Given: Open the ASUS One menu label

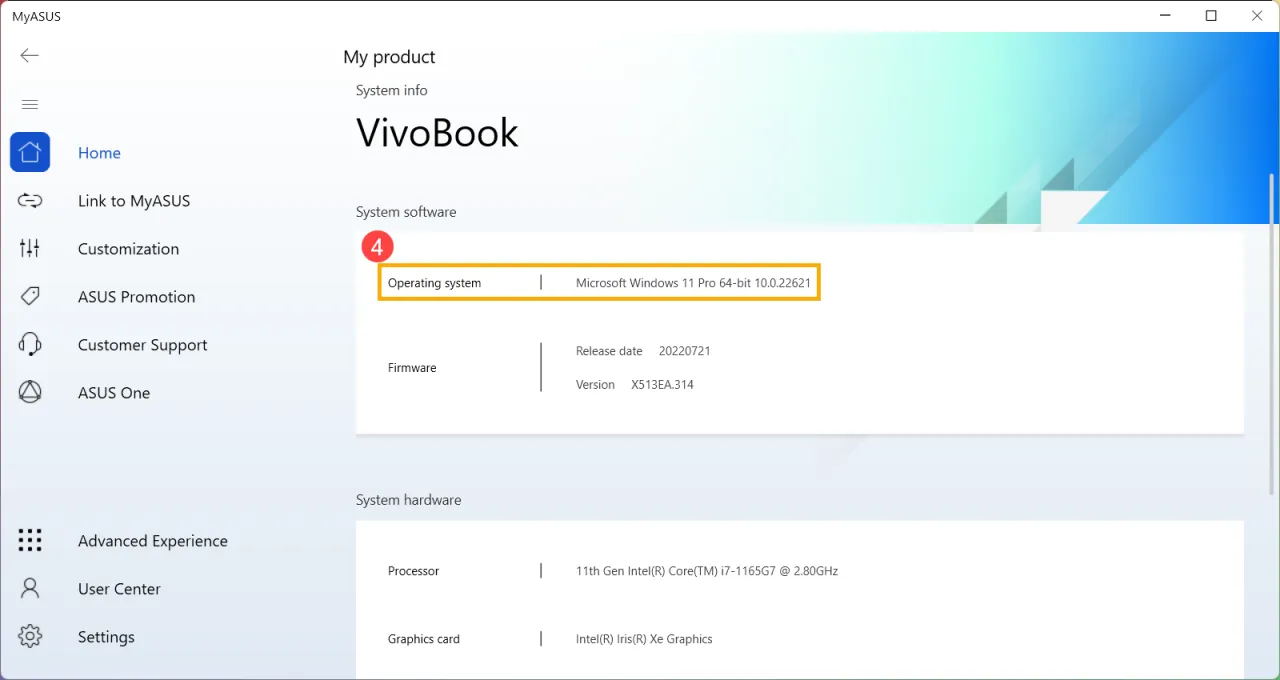Looking at the screenshot, I should point(114,393).
